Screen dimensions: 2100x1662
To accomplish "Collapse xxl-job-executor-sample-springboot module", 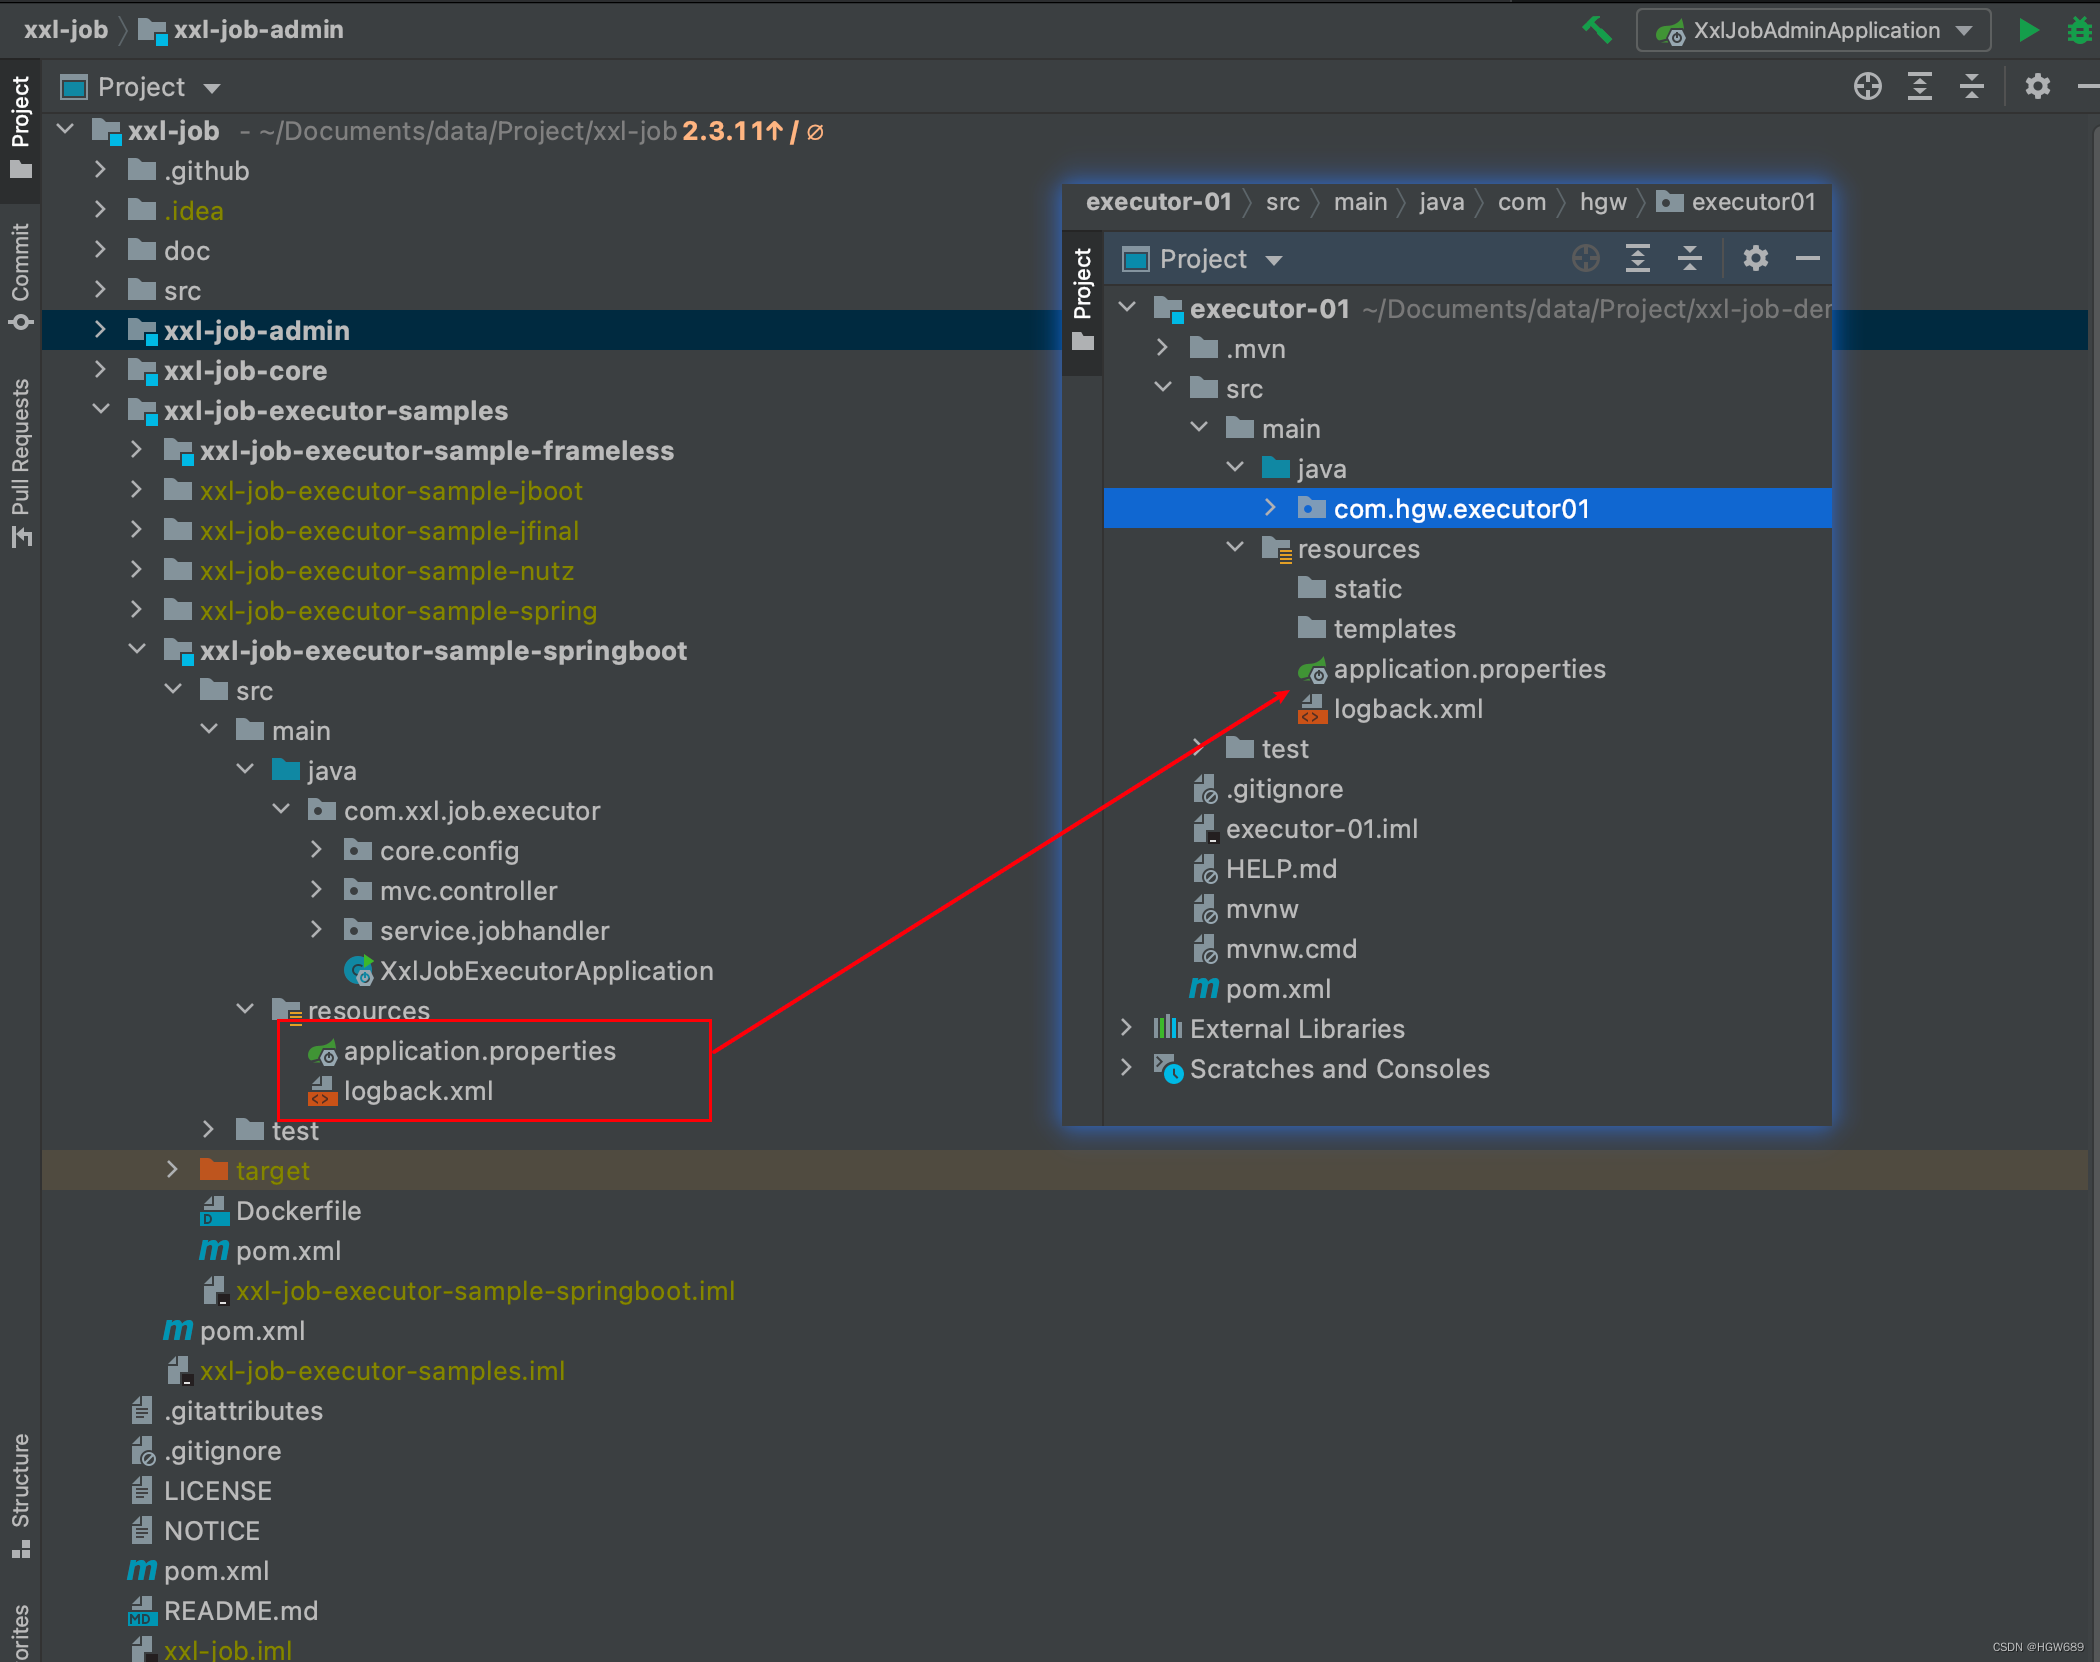I will pyautogui.click(x=136, y=650).
